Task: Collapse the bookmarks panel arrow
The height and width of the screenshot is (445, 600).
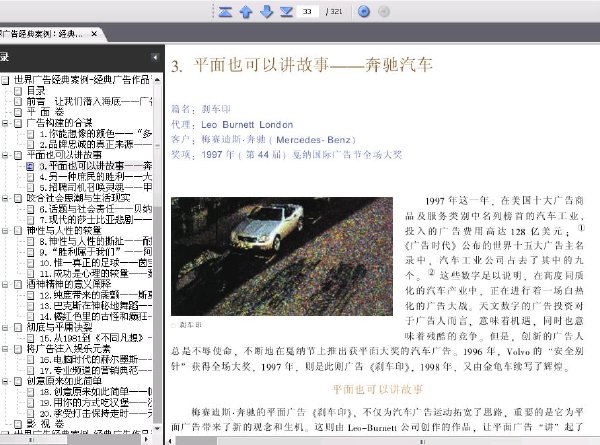Action: 155,57
